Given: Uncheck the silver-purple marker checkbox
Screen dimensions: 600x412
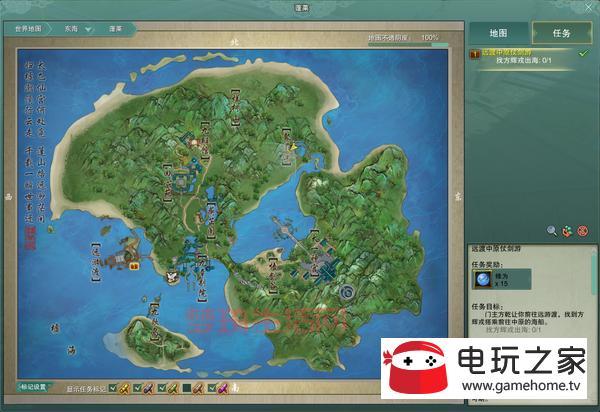Looking at the screenshot, I should tap(137, 388).
